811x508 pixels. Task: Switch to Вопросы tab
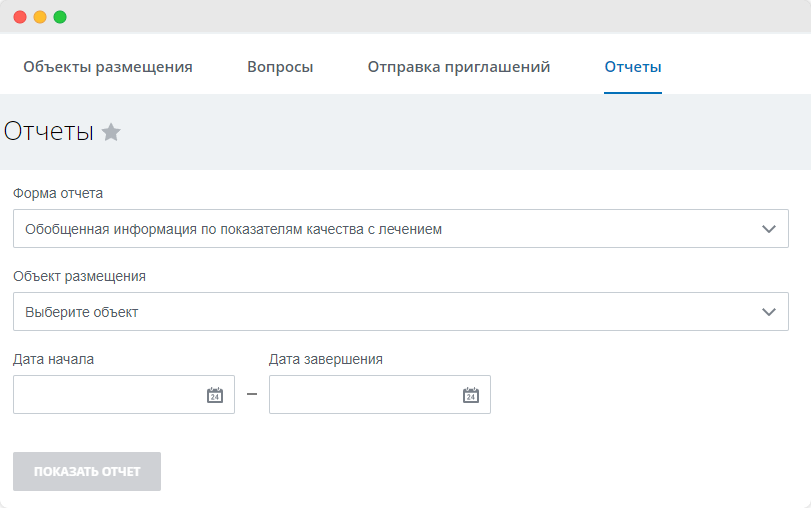[x=280, y=67]
